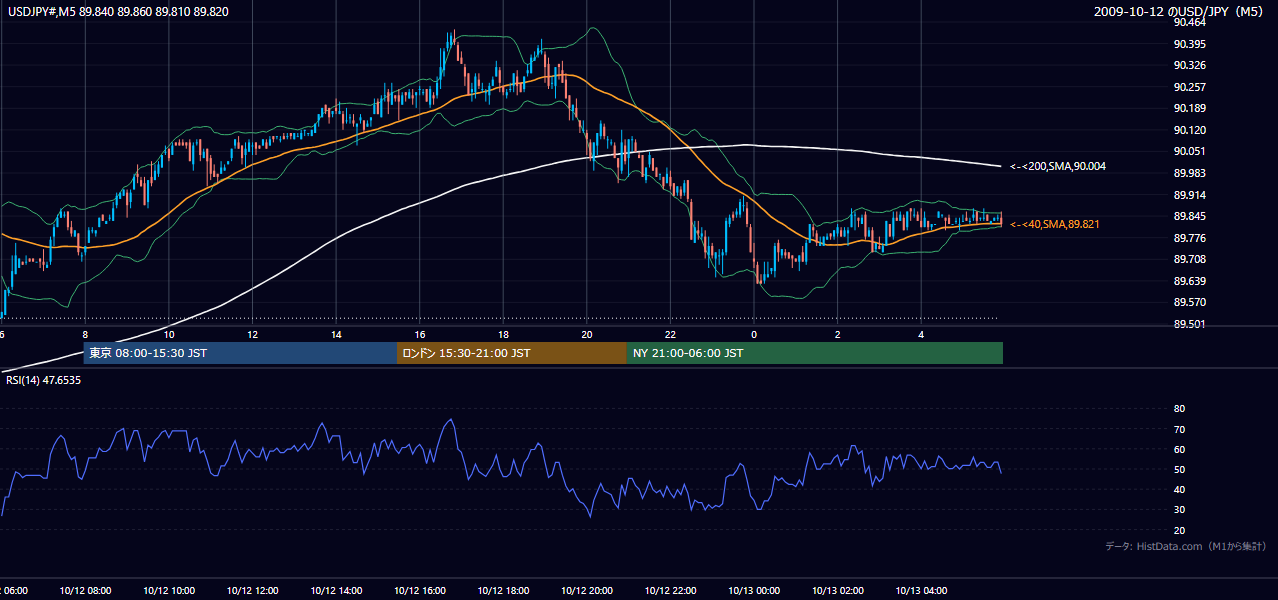Click the 10/12 12:00 date axis label

pyautogui.click(x=252, y=590)
